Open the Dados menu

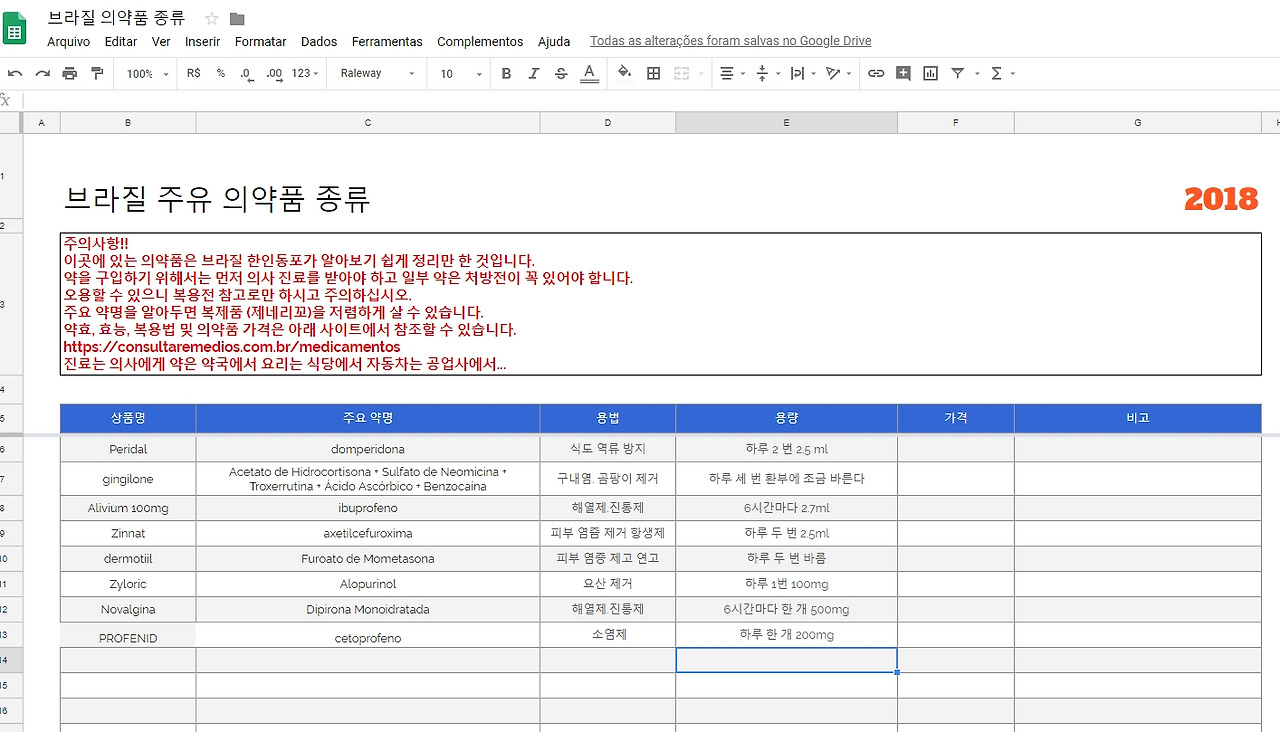point(319,41)
